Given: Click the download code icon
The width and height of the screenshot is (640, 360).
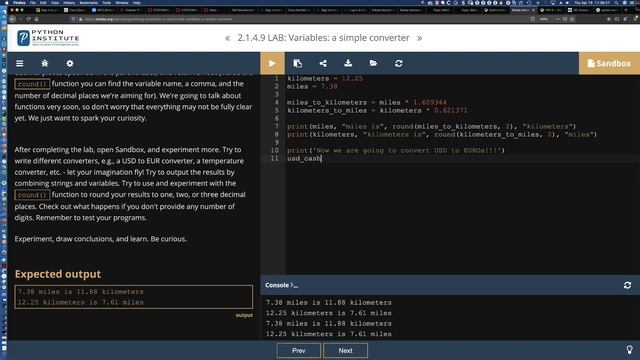Looking at the screenshot, I should click(348, 63).
